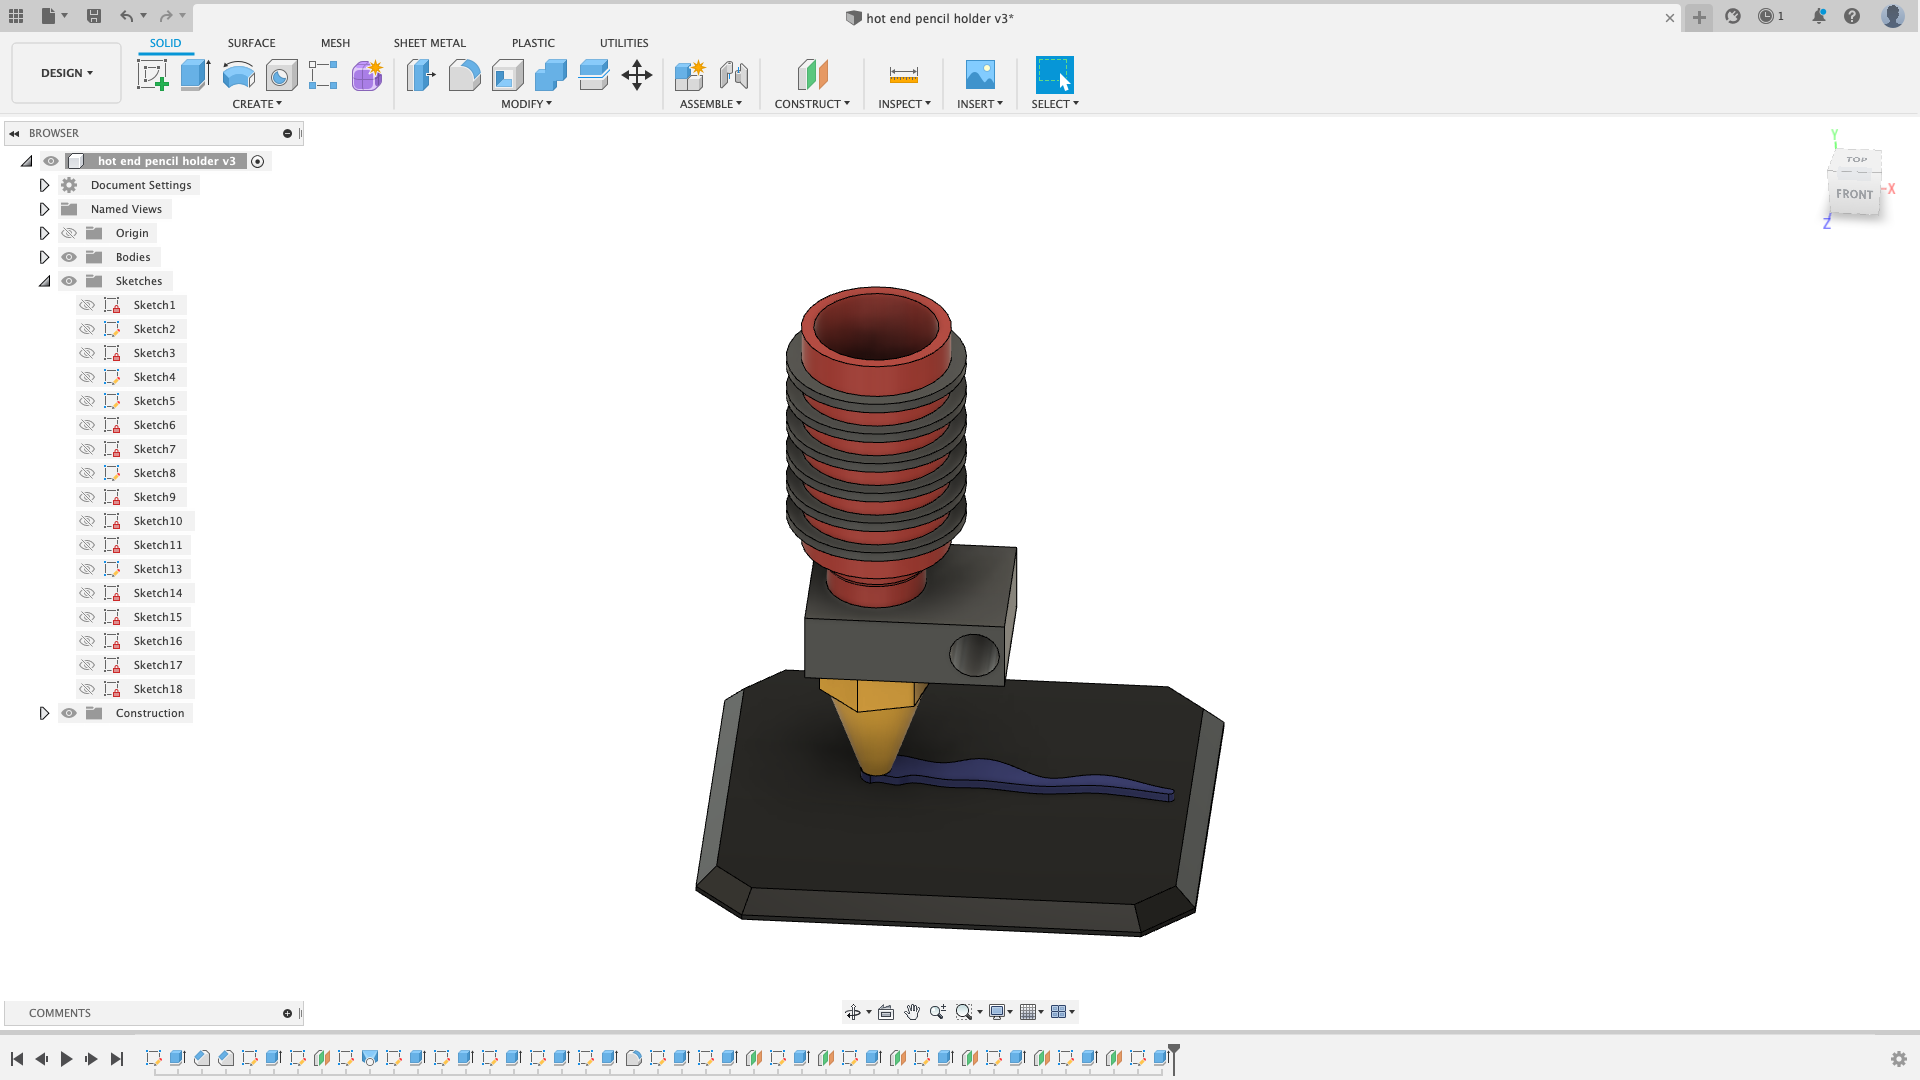Expand the Construction folder

[x=44, y=713]
